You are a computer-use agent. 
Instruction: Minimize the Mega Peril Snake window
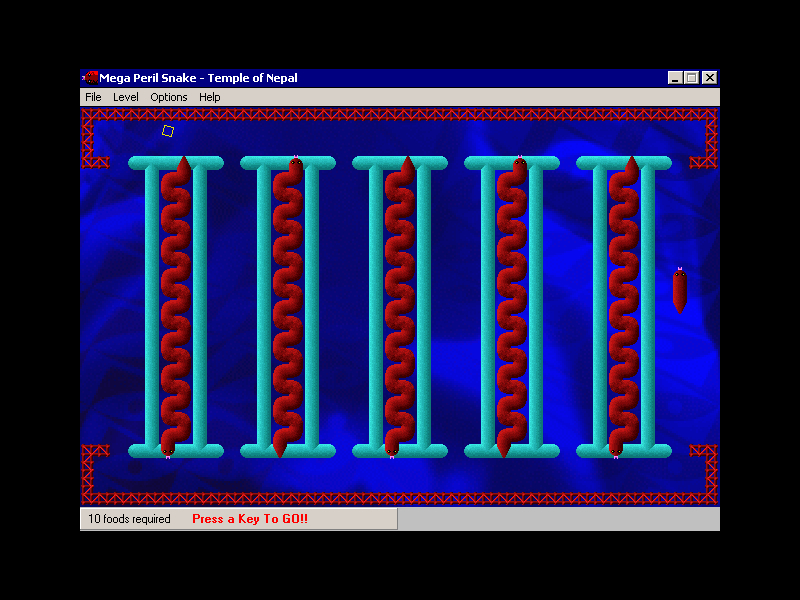675,78
